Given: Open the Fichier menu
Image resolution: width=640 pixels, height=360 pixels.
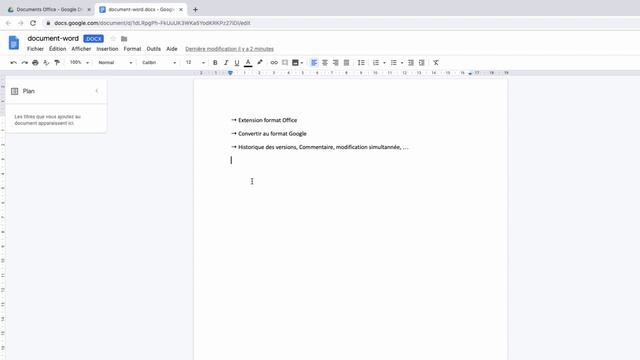Looking at the screenshot, I should [36, 49].
